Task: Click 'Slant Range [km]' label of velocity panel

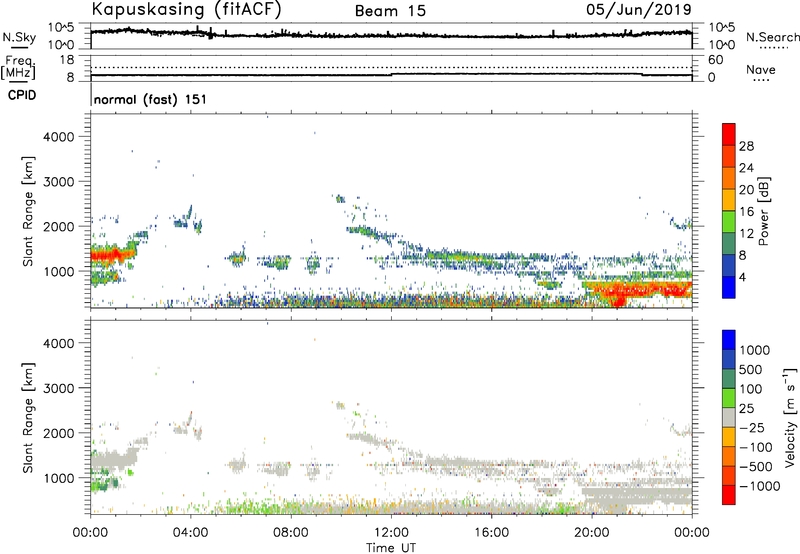Action: [x=28, y=418]
